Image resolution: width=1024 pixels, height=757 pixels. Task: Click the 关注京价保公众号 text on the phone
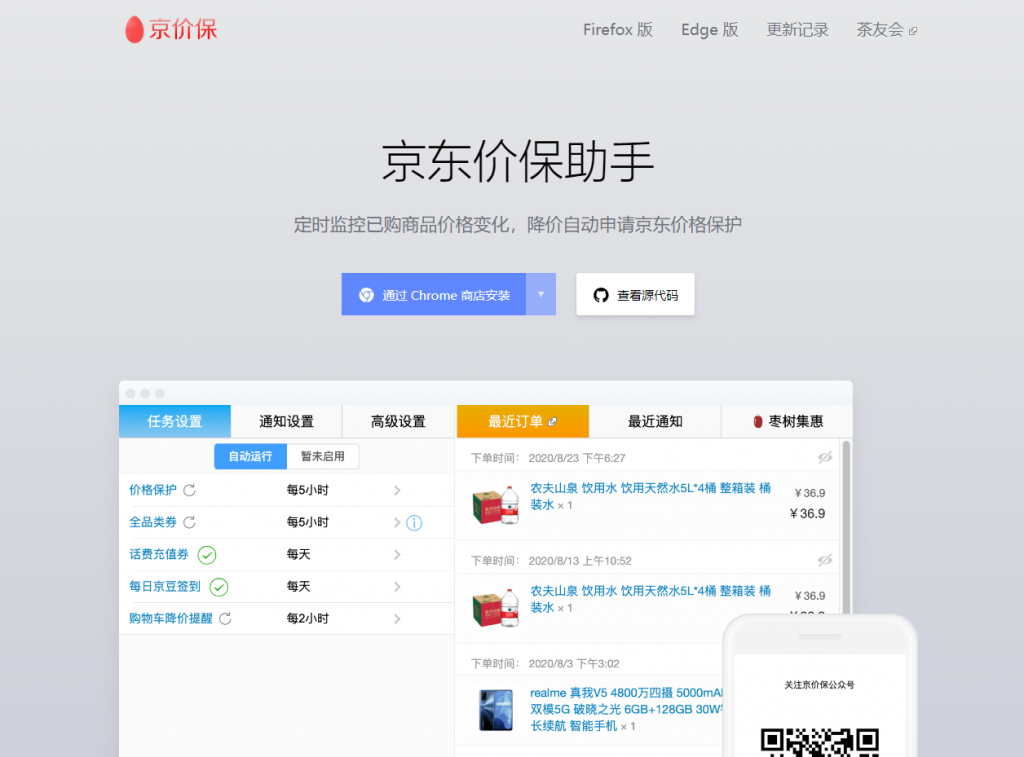(x=820, y=685)
